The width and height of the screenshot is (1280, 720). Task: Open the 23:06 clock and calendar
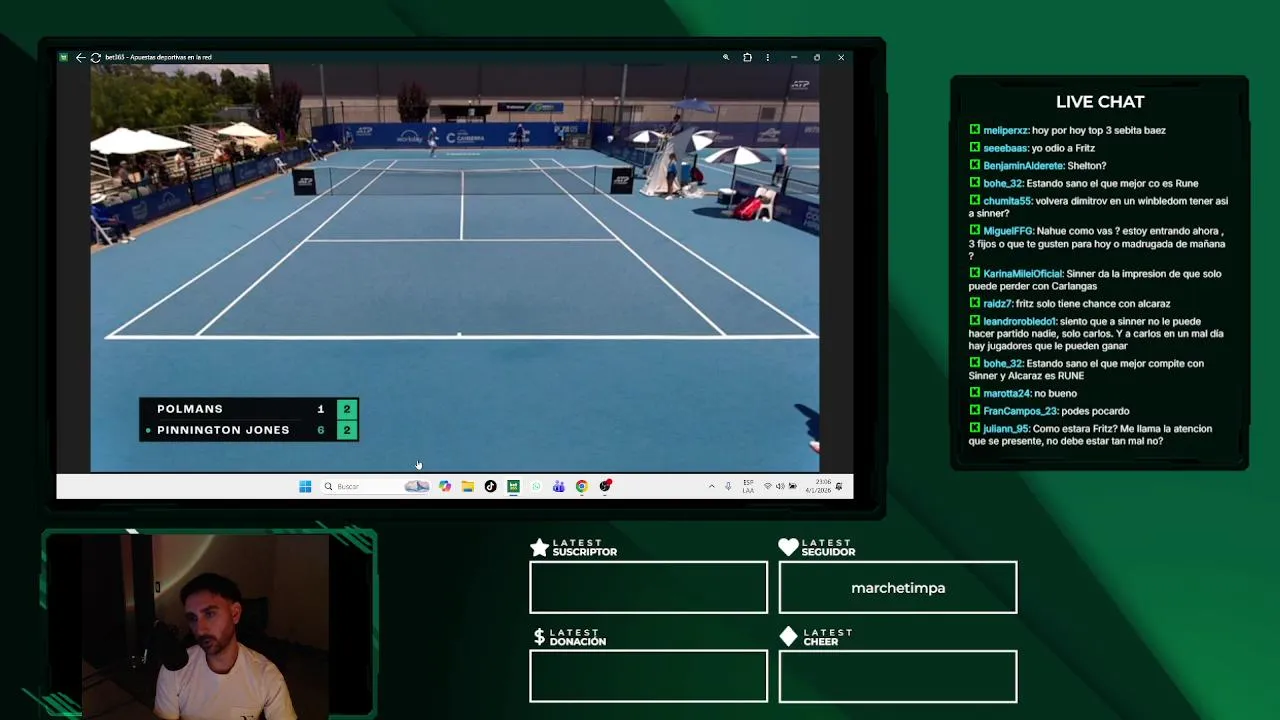(x=817, y=486)
